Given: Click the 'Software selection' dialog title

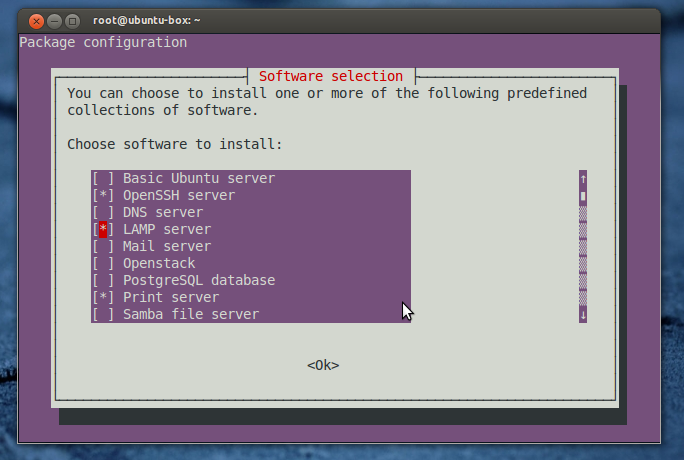Looking at the screenshot, I should (331, 76).
